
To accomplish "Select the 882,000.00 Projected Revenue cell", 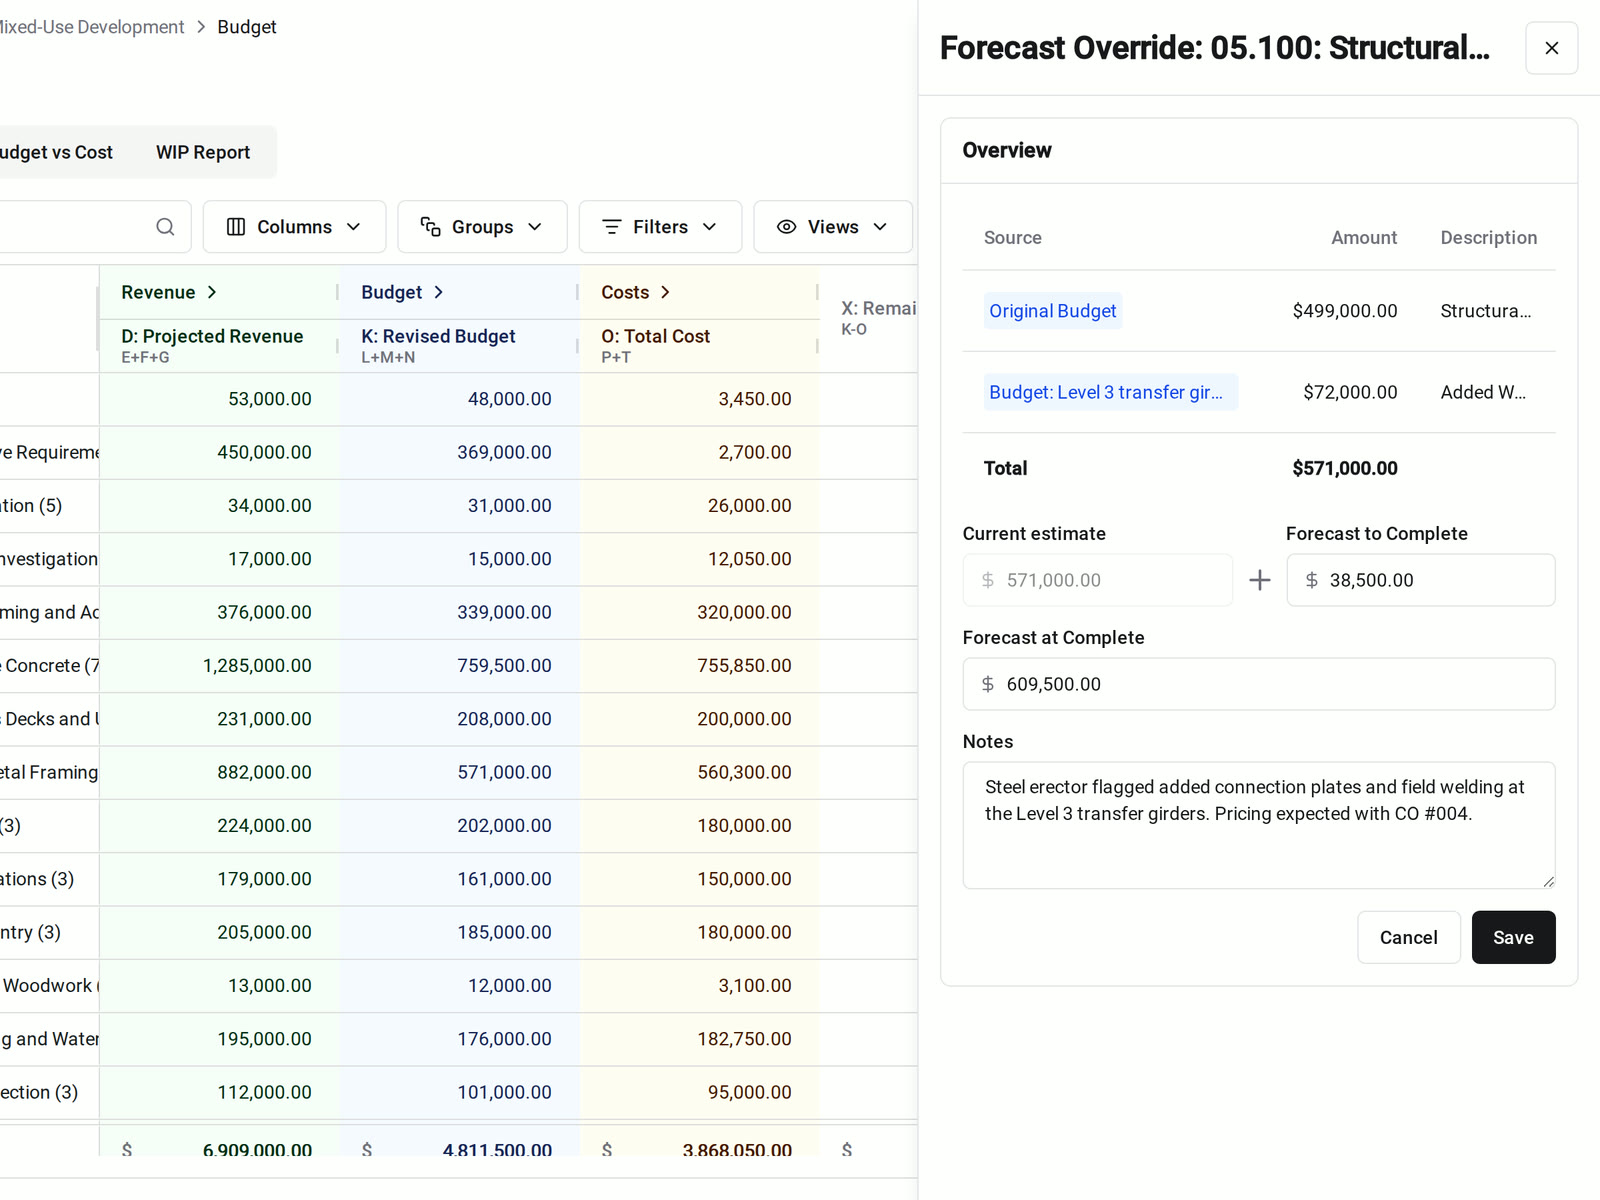I will click(x=219, y=772).
